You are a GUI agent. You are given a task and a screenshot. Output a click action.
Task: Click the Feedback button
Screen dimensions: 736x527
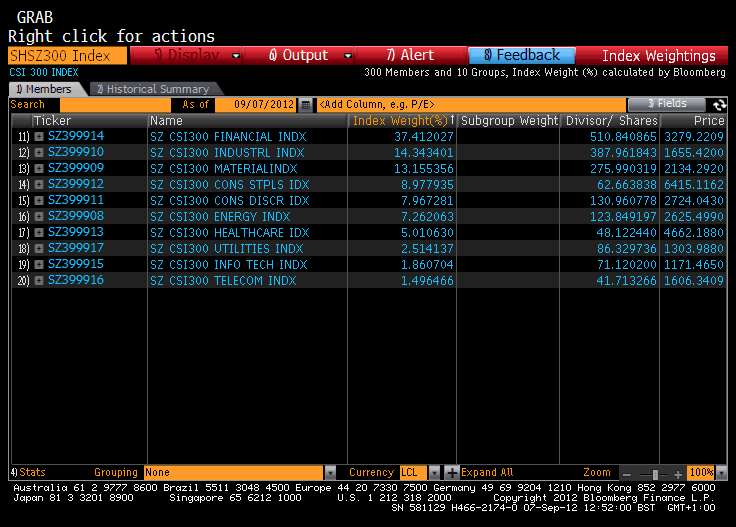[521, 56]
